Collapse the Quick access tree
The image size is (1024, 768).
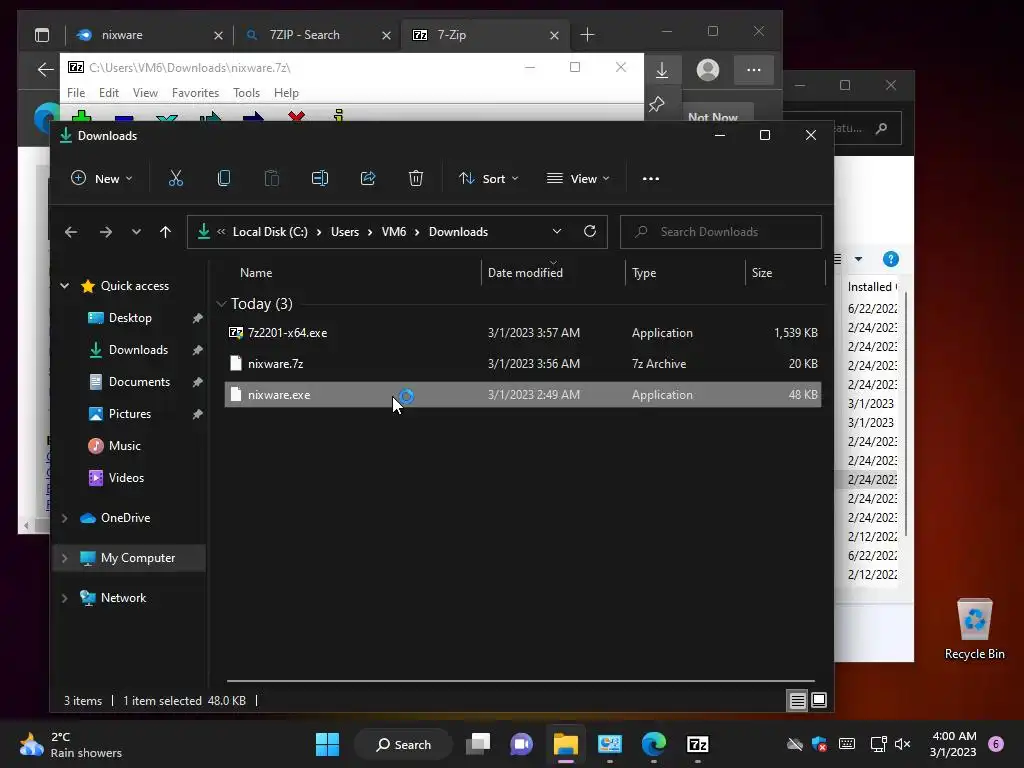pos(65,285)
